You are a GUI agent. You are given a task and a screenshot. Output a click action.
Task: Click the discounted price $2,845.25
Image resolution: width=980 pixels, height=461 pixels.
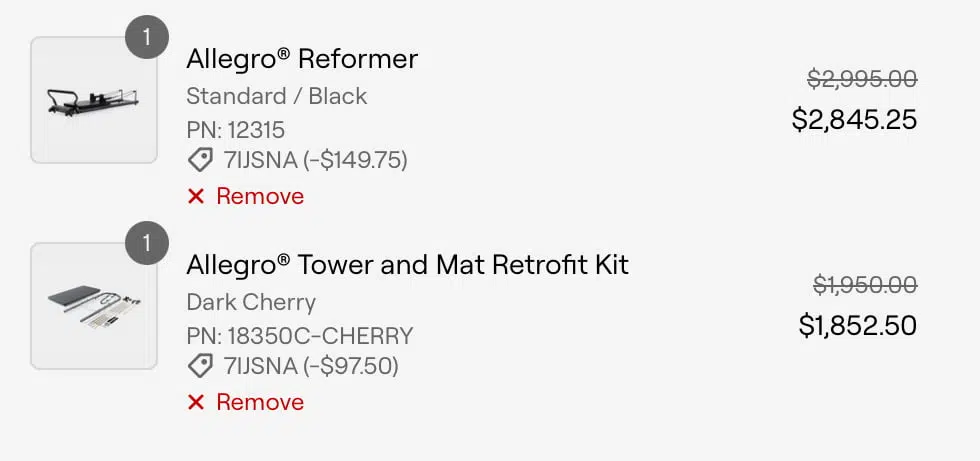854,119
